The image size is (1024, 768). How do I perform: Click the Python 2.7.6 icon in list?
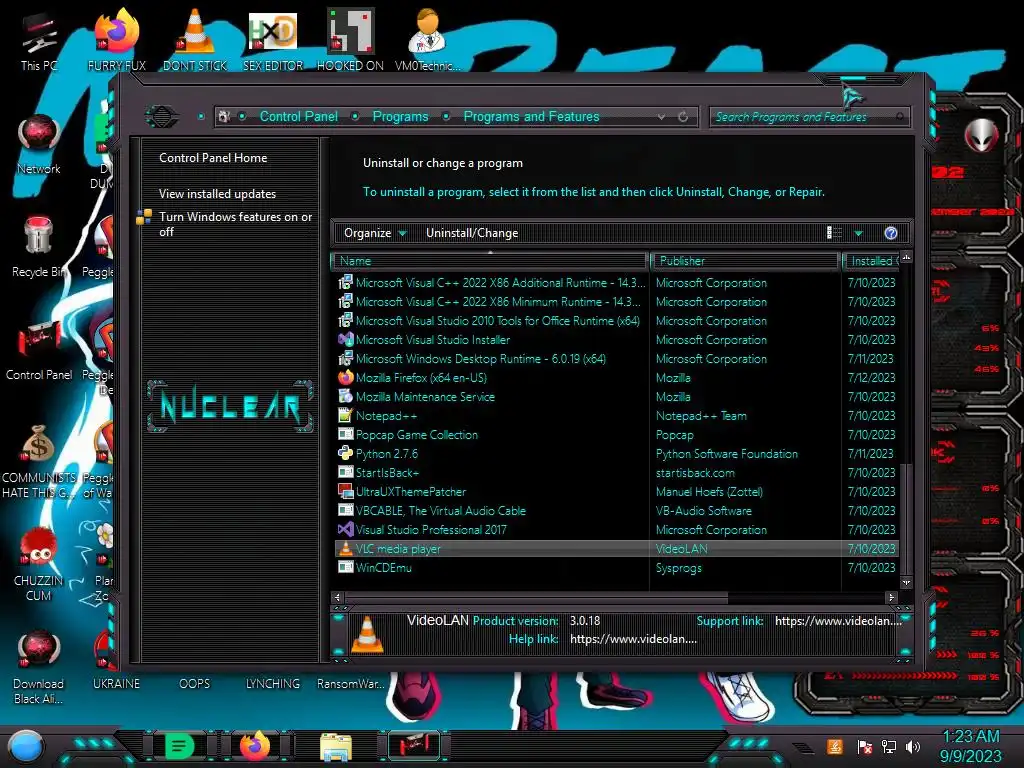point(345,453)
